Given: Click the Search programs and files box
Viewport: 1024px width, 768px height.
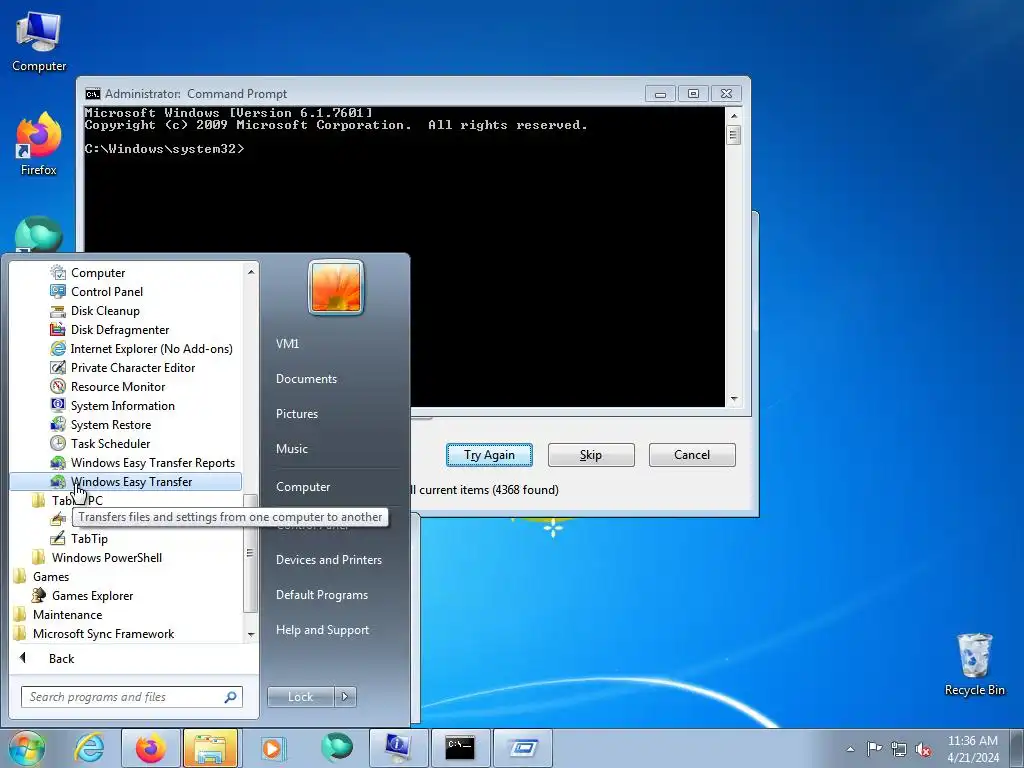Looking at the screenshot, I should (x=131, y=697).
